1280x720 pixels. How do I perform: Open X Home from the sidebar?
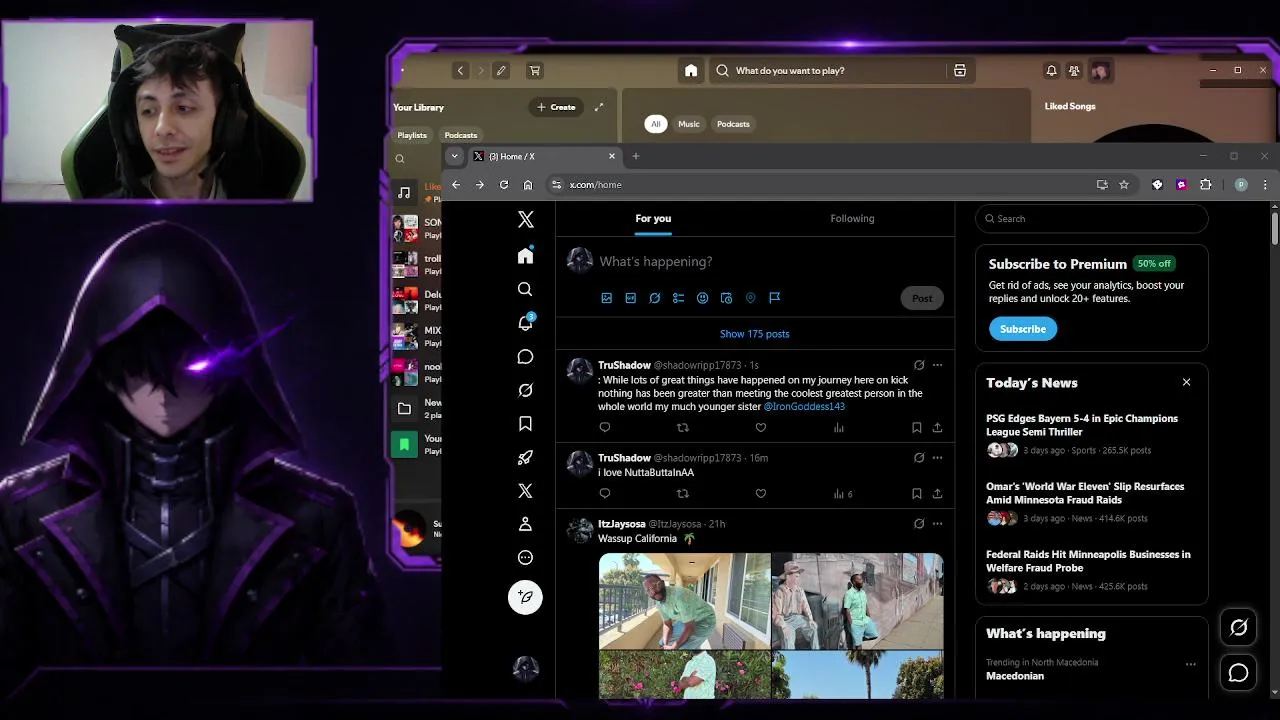click(525, 256)
